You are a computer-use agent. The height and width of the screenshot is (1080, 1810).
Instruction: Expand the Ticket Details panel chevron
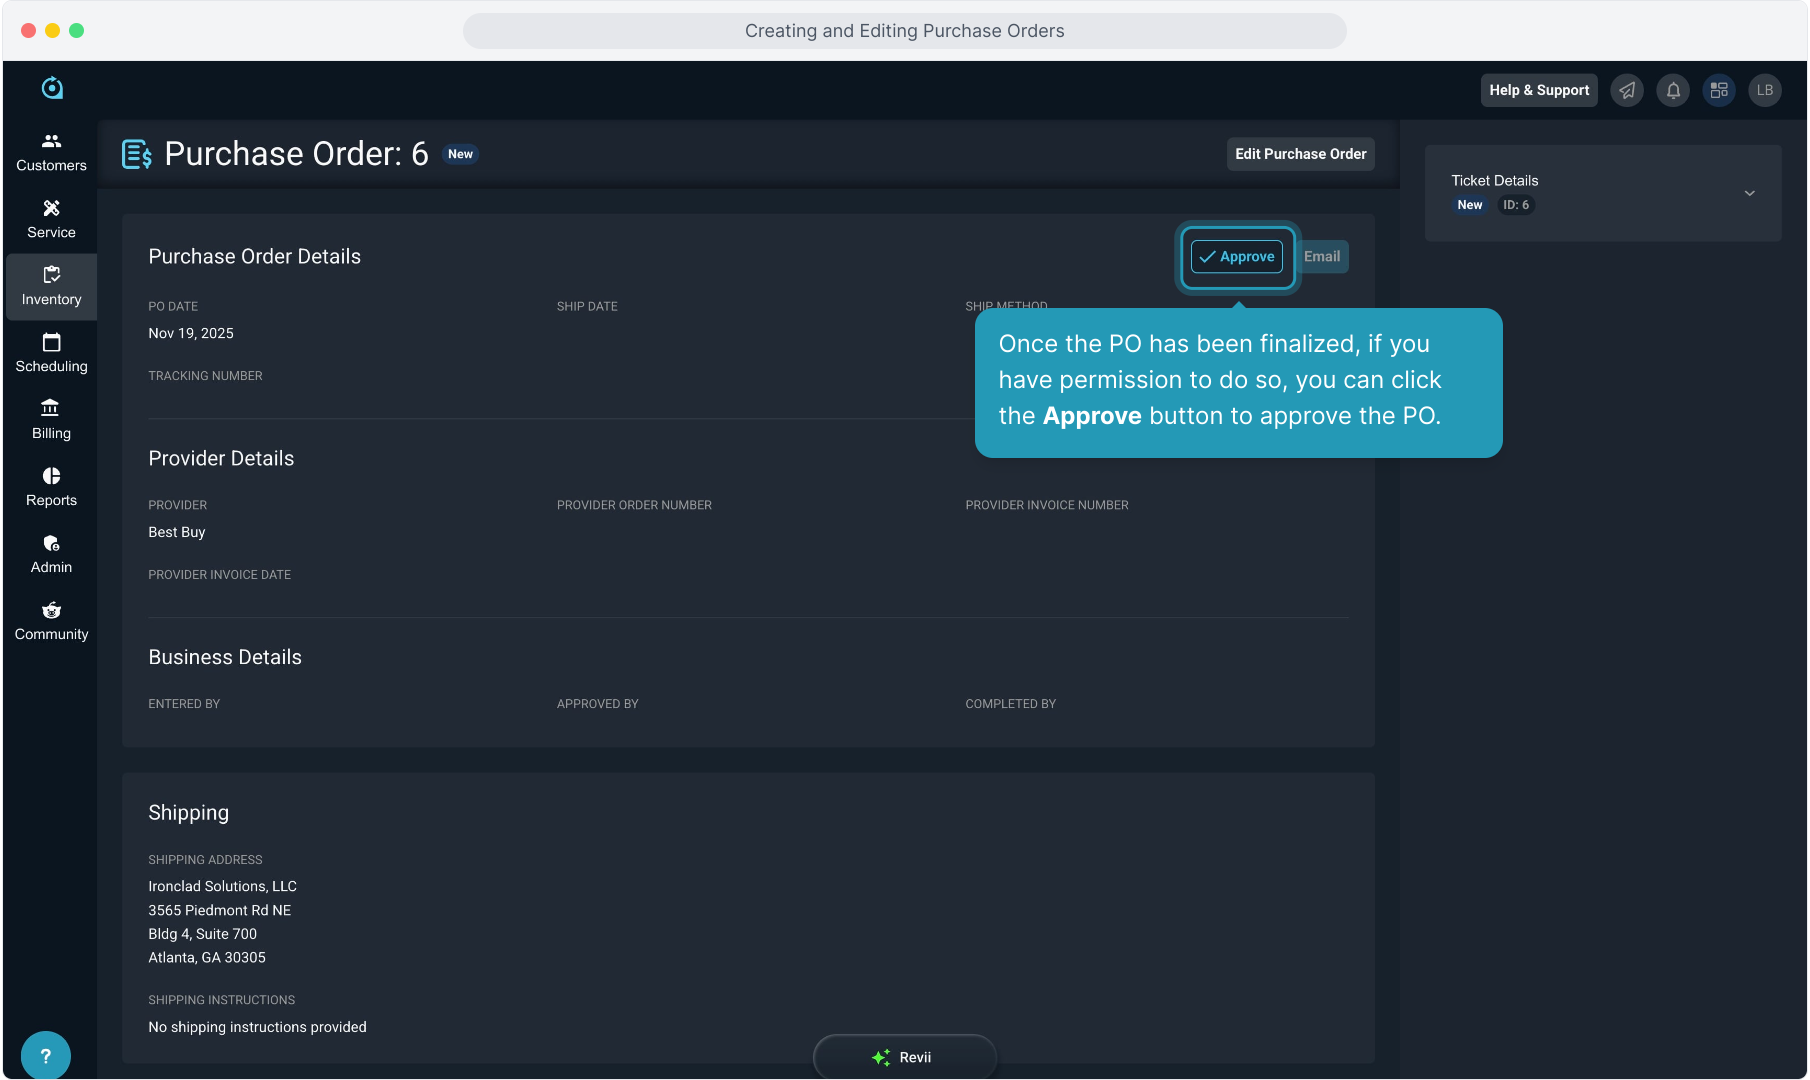pyautogui.click(x=1749, y=193)
